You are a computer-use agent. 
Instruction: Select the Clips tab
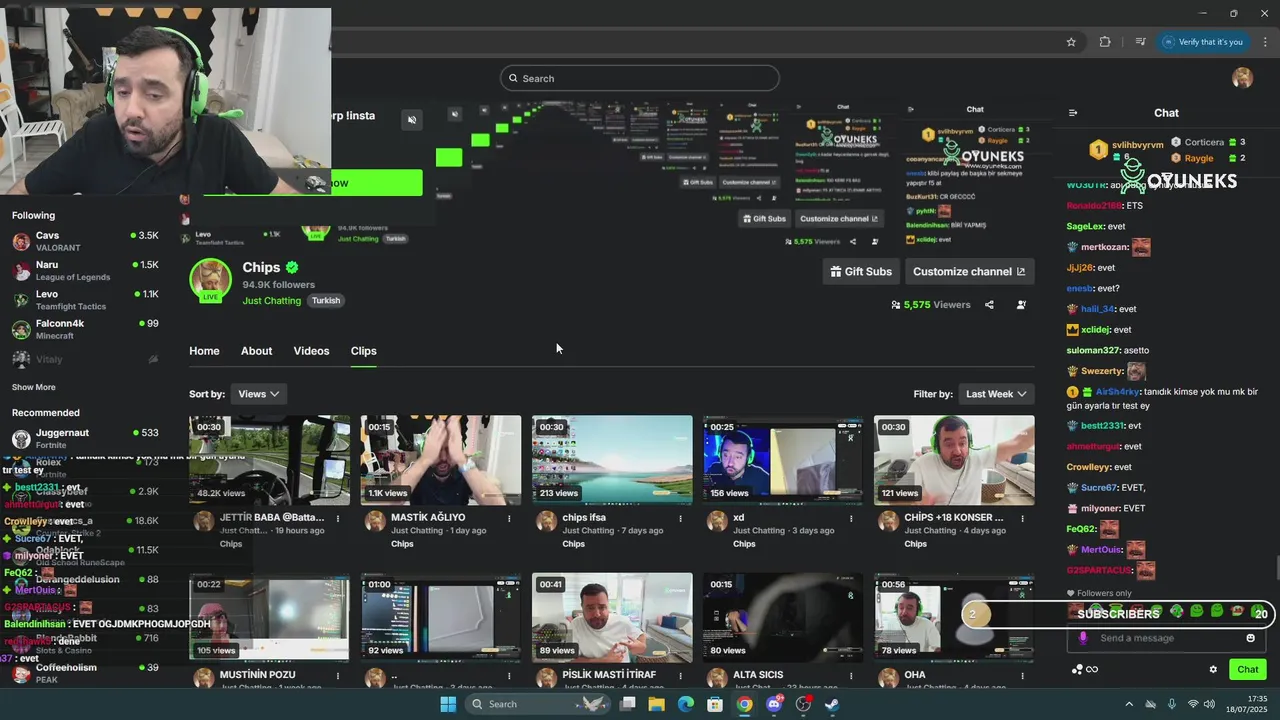pyautogui.click(x=363, y=351)
